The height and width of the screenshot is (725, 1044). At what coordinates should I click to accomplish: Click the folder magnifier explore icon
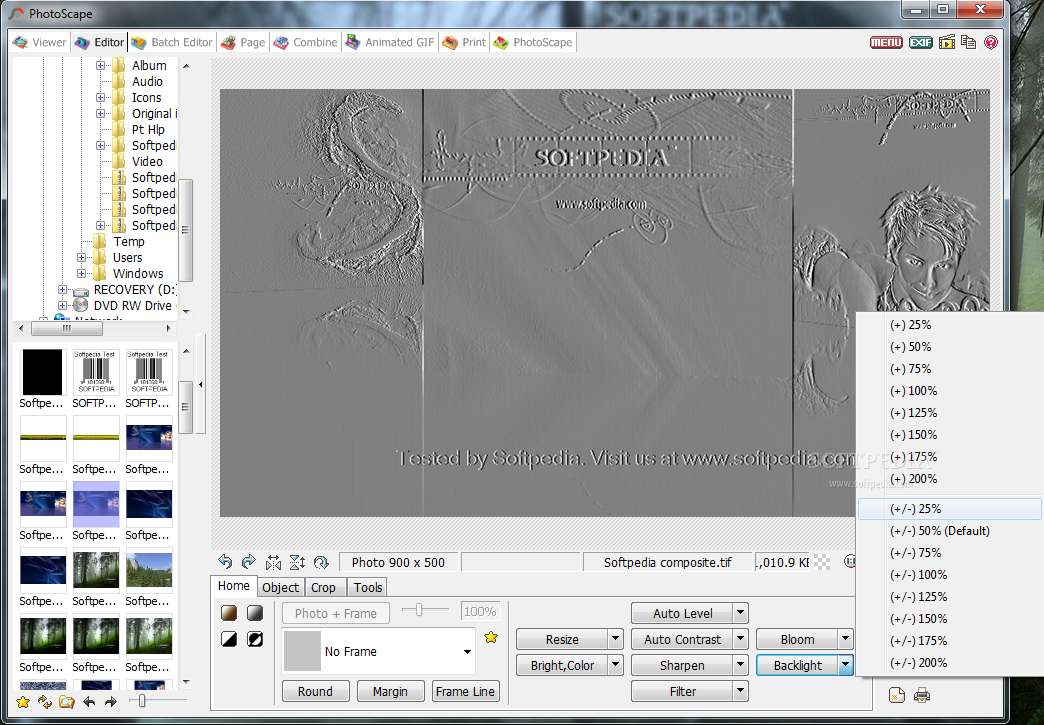[x=67, y=702]
